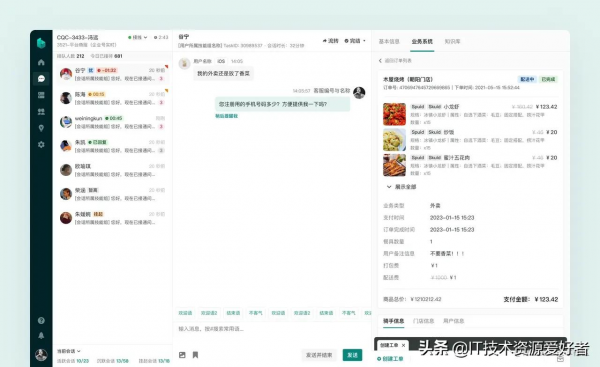Screen dimensions: 600x367
Task: Switch to the 业务系统 tab
Action: (x=422, y=41)
